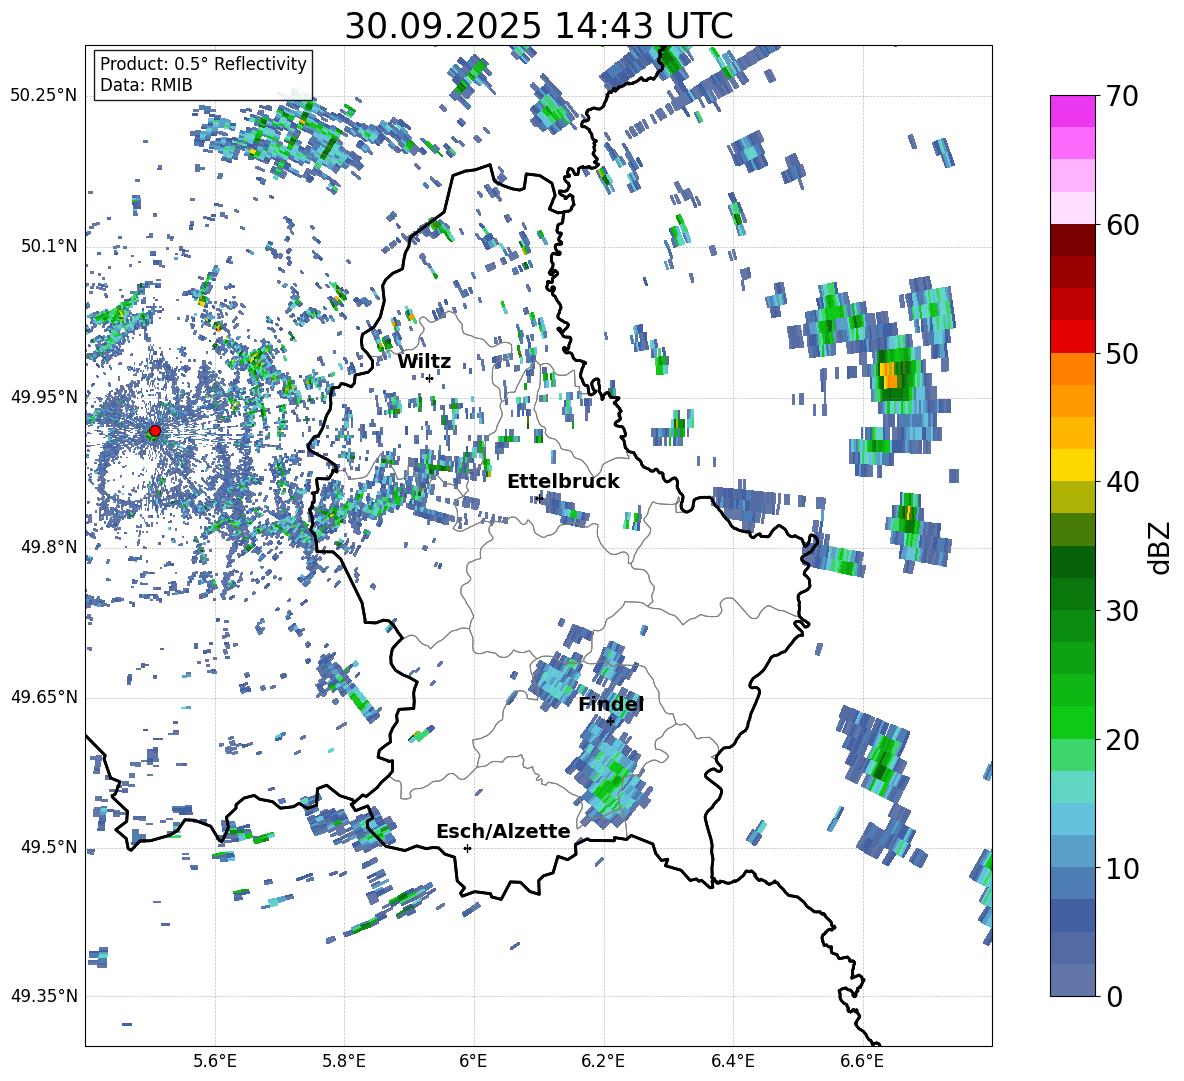Click the 20 tick label on colorbar
1184x1081 pixels.
(x=1122, y=739)
